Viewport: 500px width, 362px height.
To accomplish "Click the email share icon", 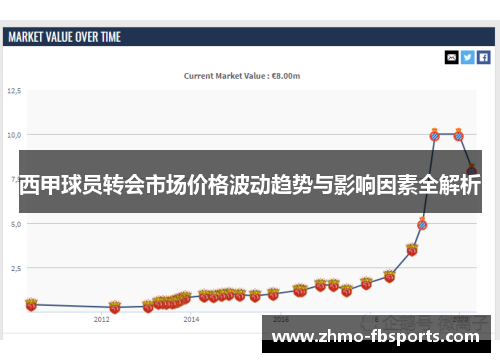I will click(452, 57).
